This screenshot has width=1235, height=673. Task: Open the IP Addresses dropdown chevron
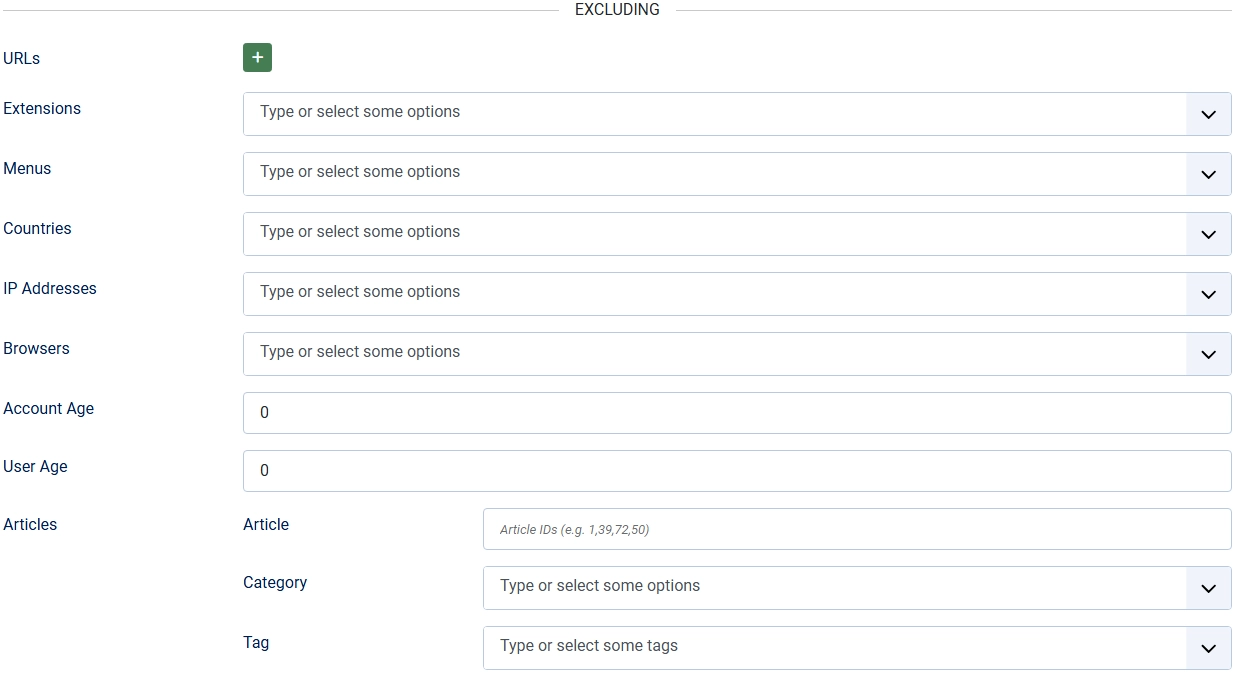pyautogui.click(x=1208, y=293)
